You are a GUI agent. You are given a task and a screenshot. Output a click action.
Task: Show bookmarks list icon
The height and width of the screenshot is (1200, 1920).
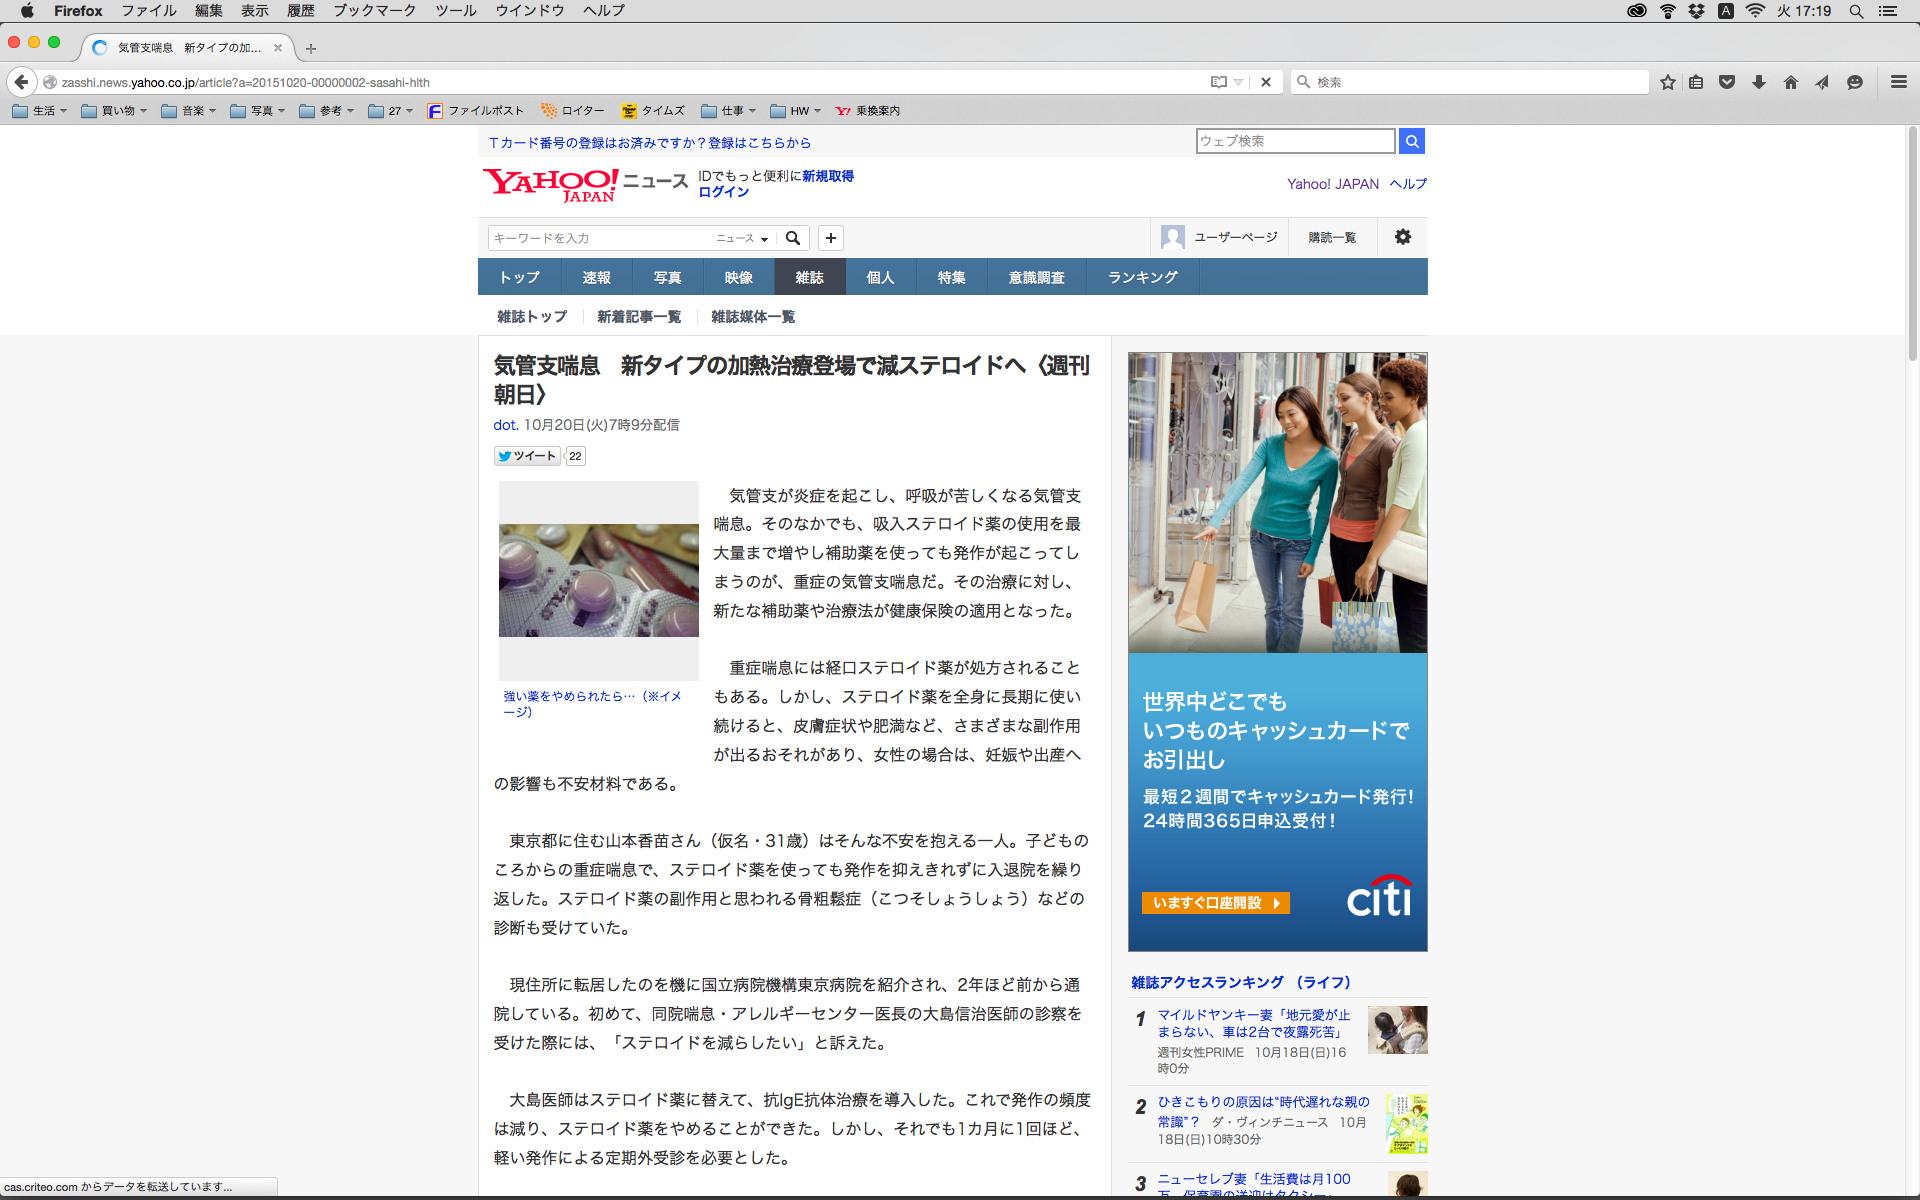[x=1696, y=82]
